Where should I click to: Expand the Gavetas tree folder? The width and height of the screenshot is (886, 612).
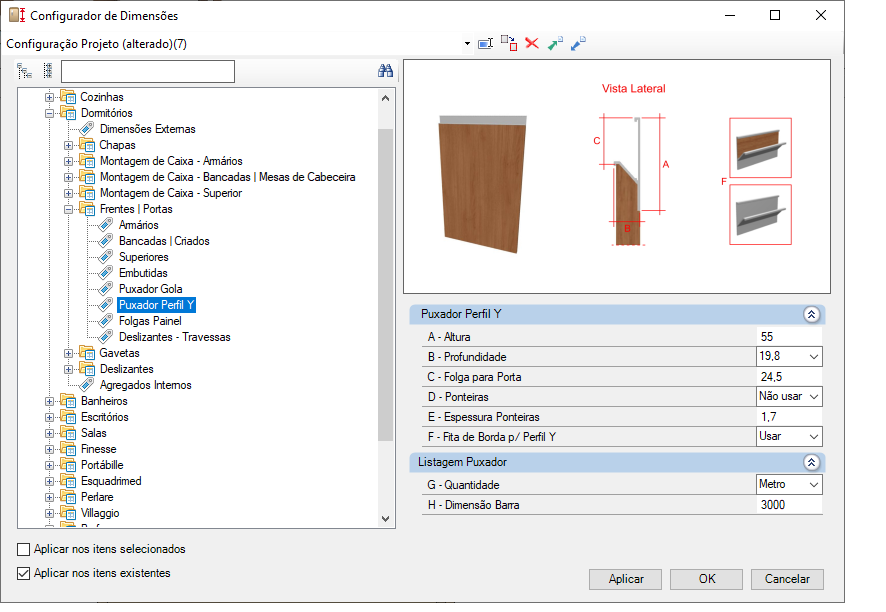coord(68,354)
